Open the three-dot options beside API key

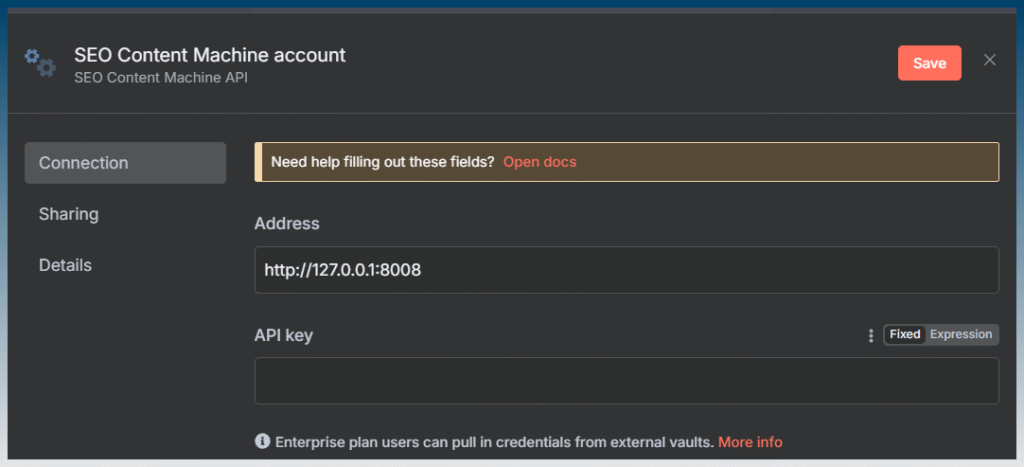pos(870,335)
